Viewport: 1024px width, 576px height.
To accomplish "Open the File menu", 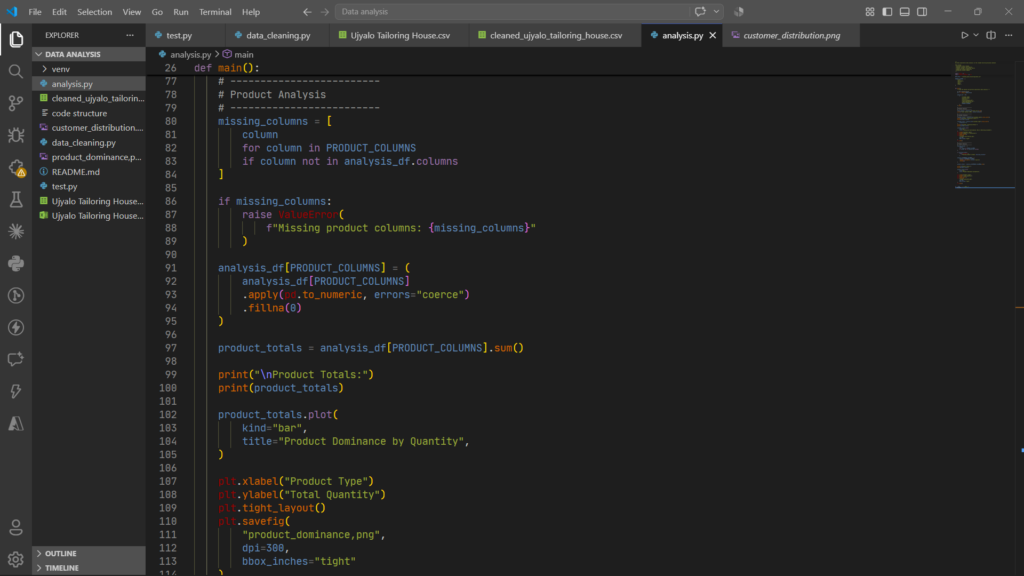I will pos(35,12).
